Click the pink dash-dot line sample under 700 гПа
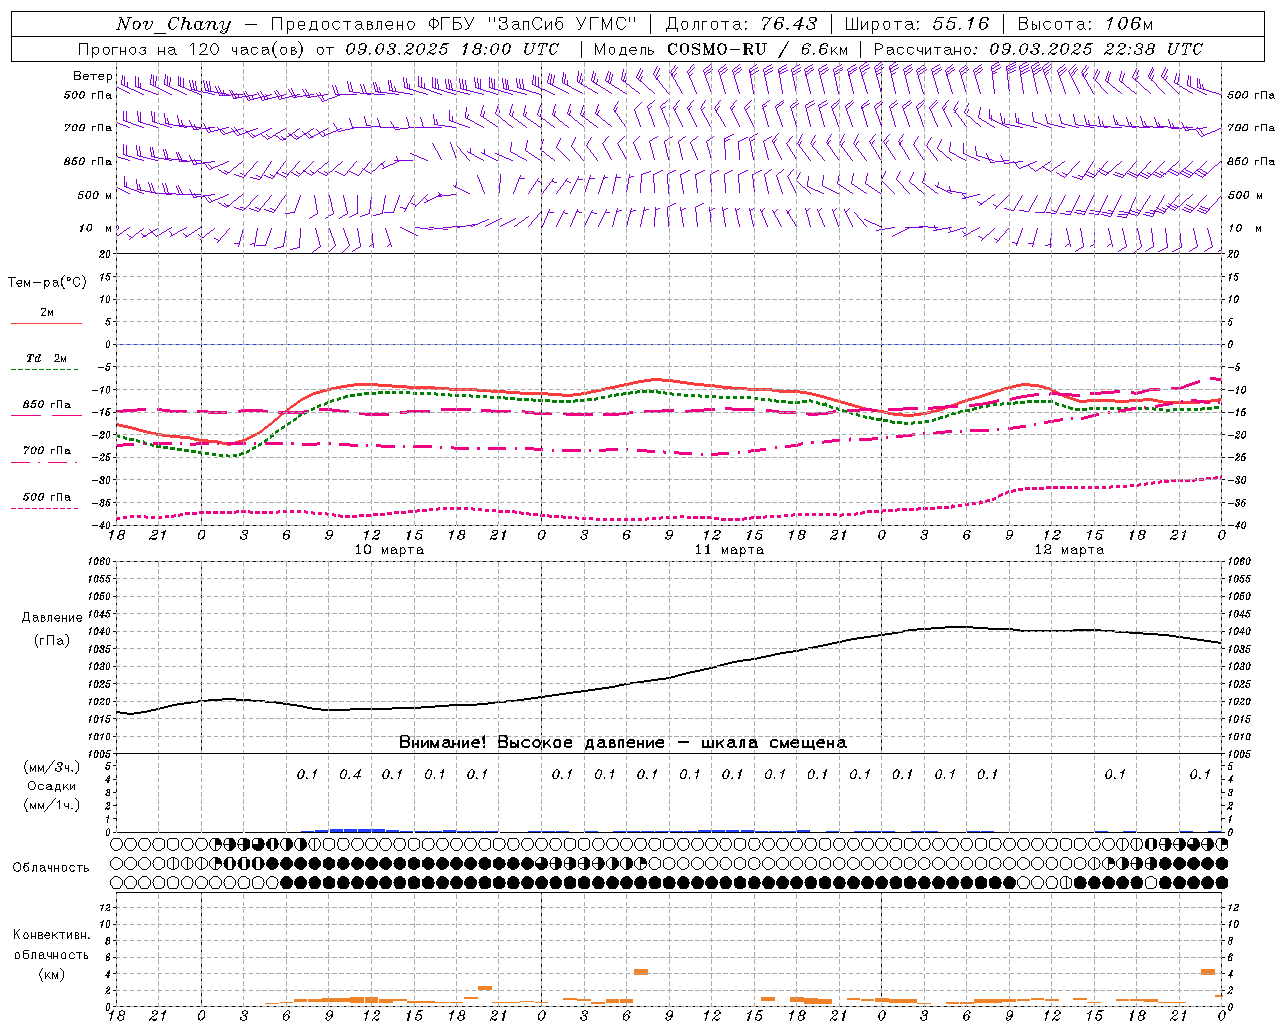Image resolution: width=1280 pixels, height=1024 pixels. [46, 462]
